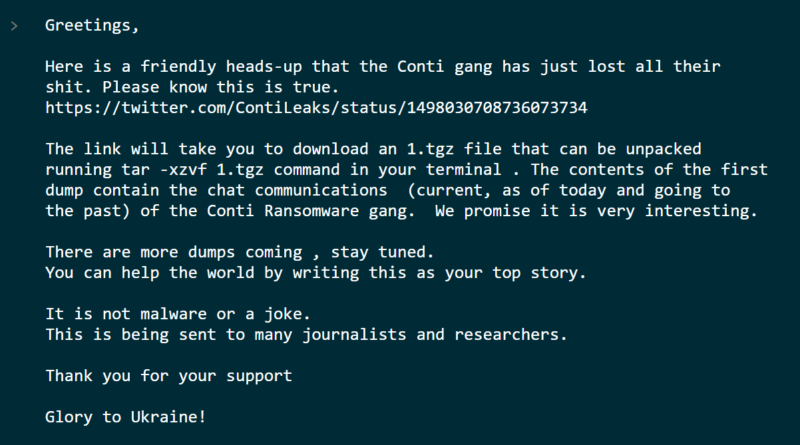Image resolution: width=800 pixels, height=445 pixels.
Task: Click the "stay tuned." text
Action: [382, 252]
